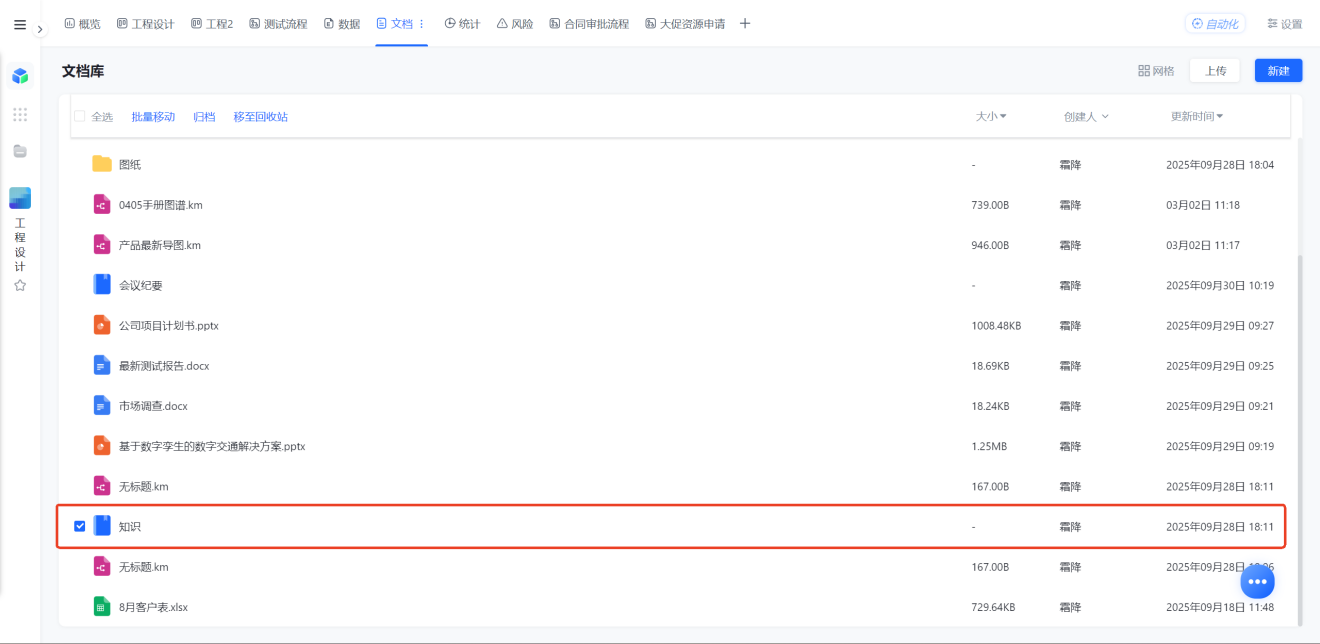This screenshot has height=644, width=1320.
Task: Switch to the 大促资源申请 tab
Action: [x=685, y=24]
